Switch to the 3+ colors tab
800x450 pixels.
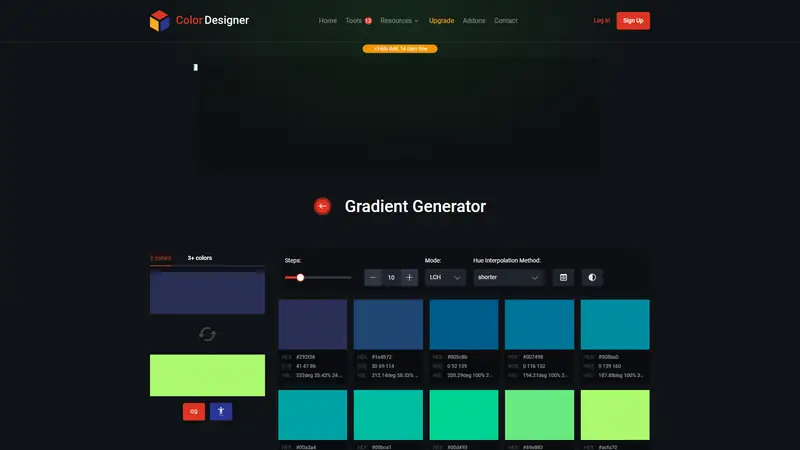199,258
